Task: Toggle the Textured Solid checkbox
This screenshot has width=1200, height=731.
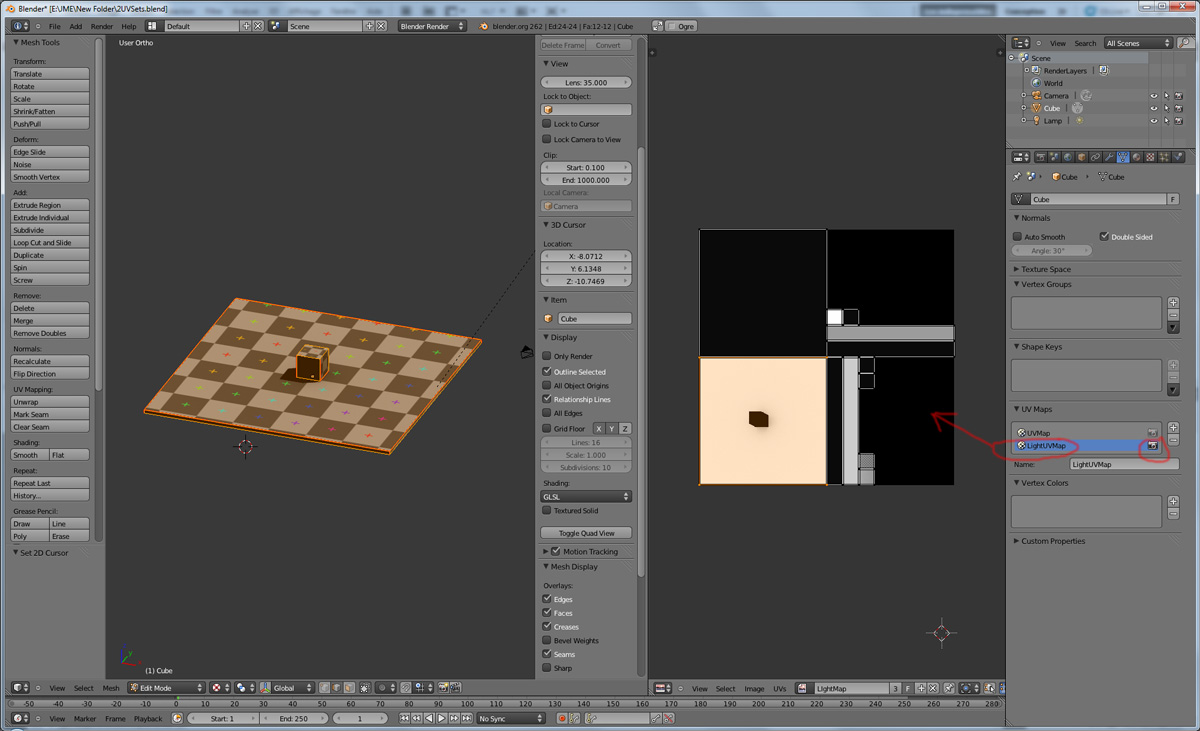Action: 547,511
